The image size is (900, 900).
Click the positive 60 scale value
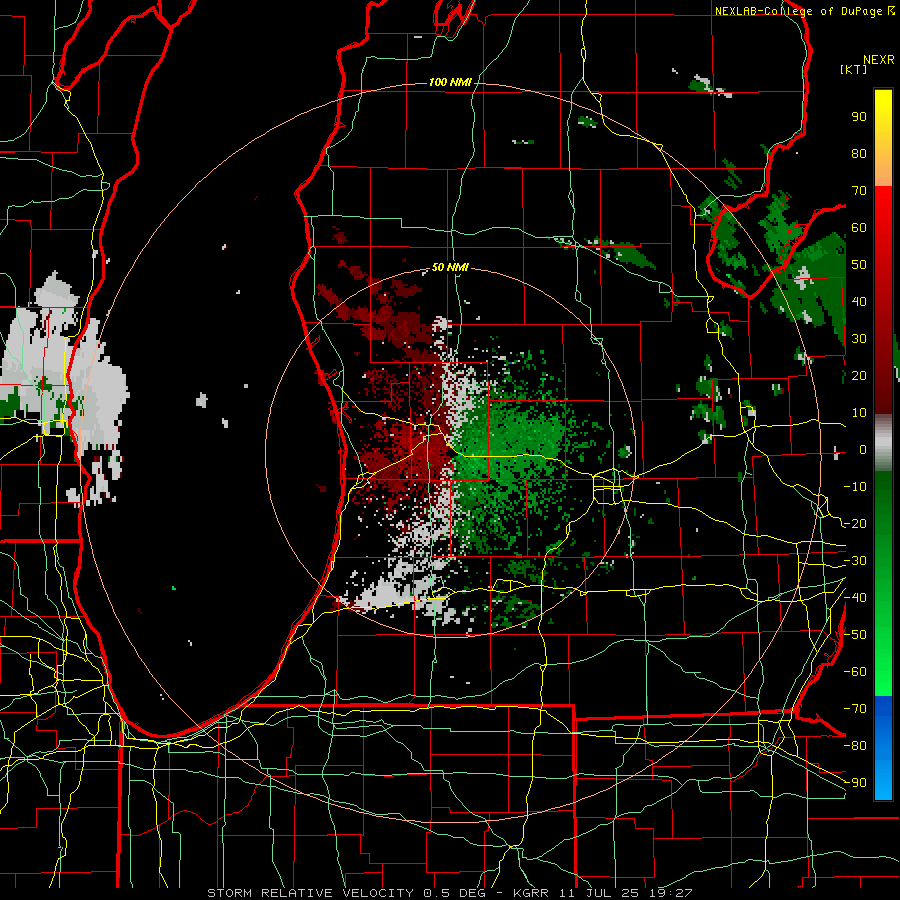point(859,227)
